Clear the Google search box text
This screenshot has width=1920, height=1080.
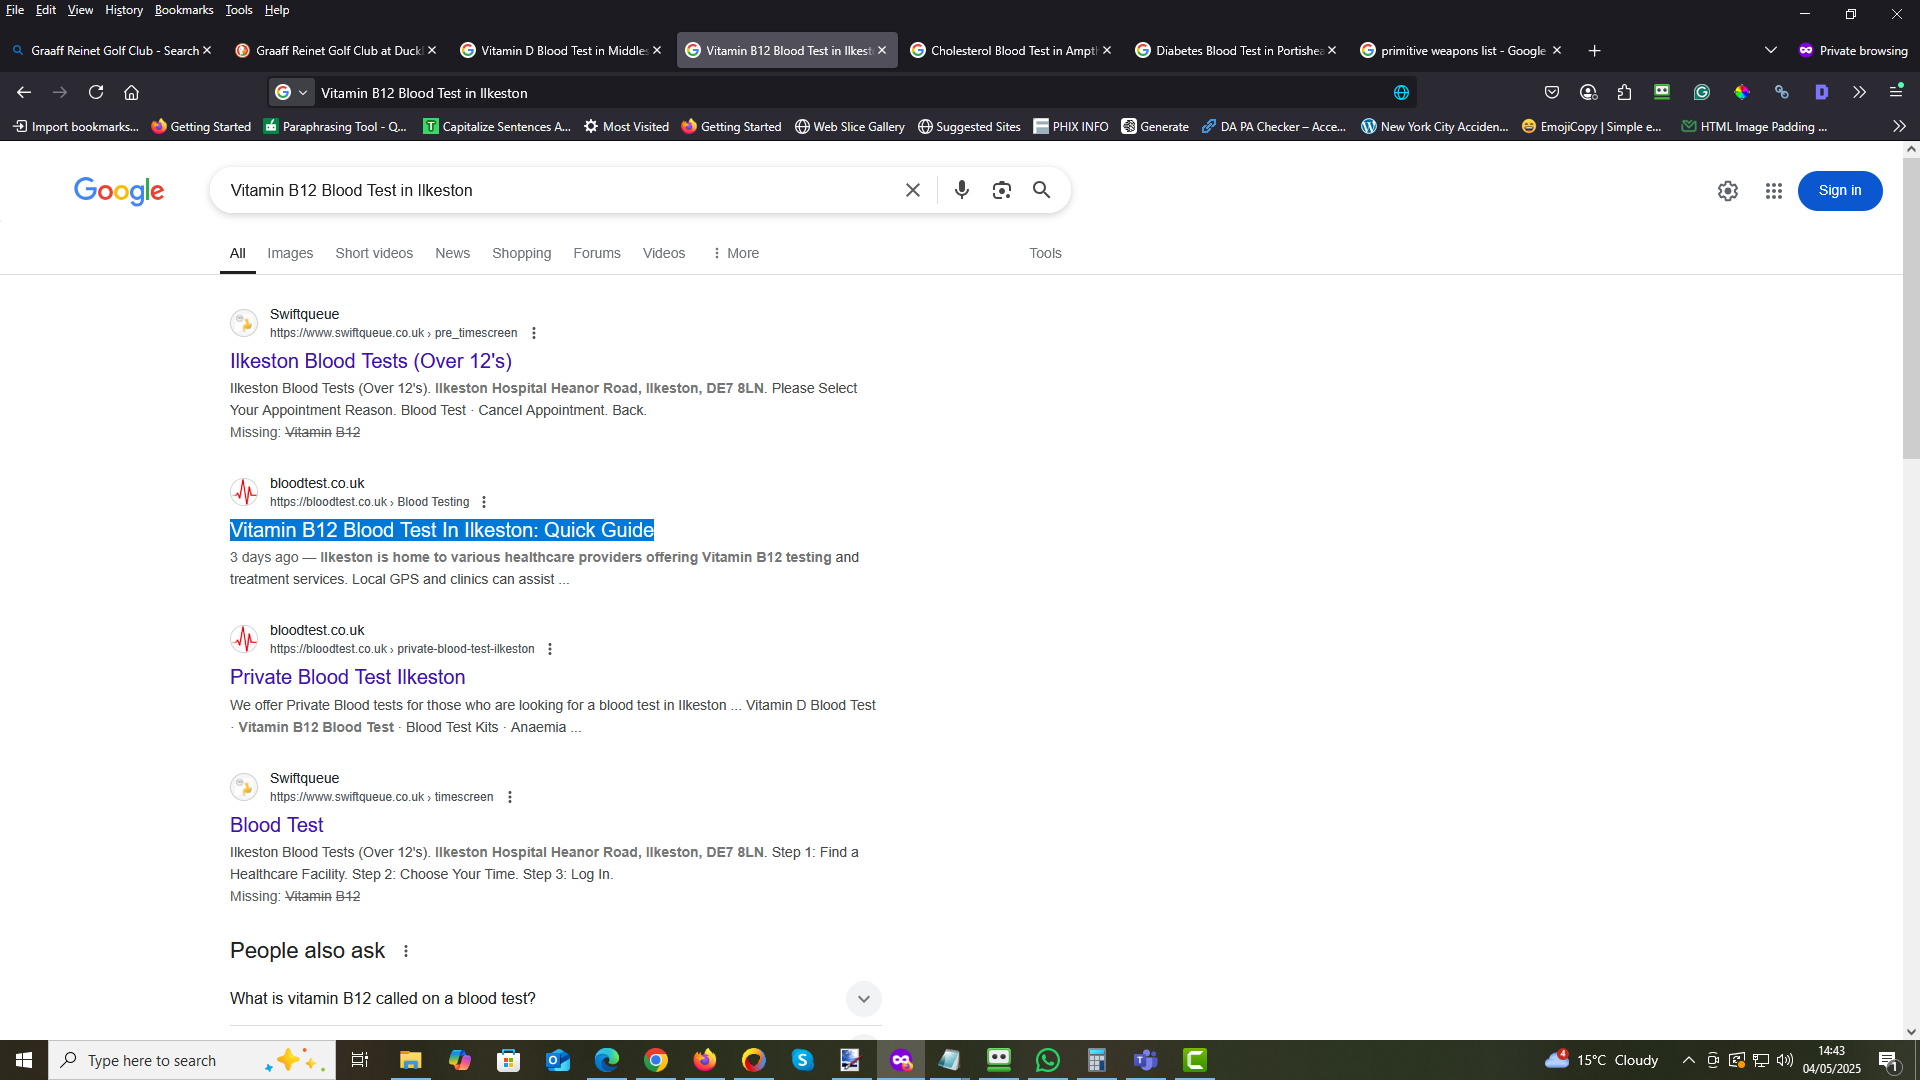[912, 190]
